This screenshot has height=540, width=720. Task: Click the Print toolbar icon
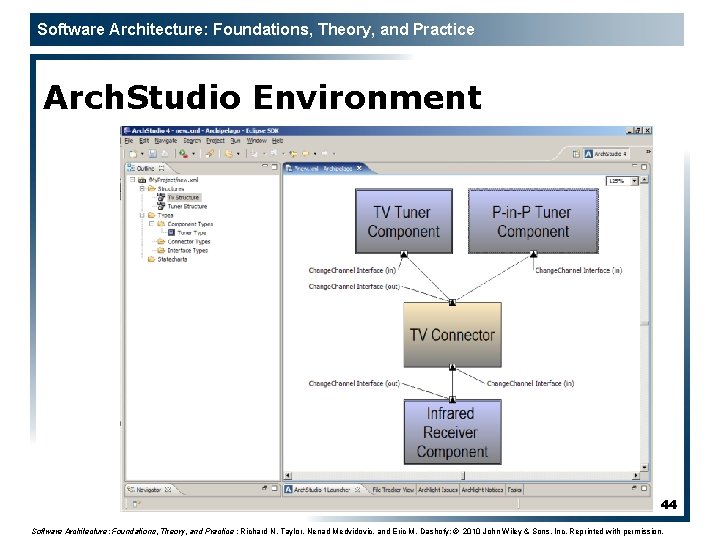point(165,154)
